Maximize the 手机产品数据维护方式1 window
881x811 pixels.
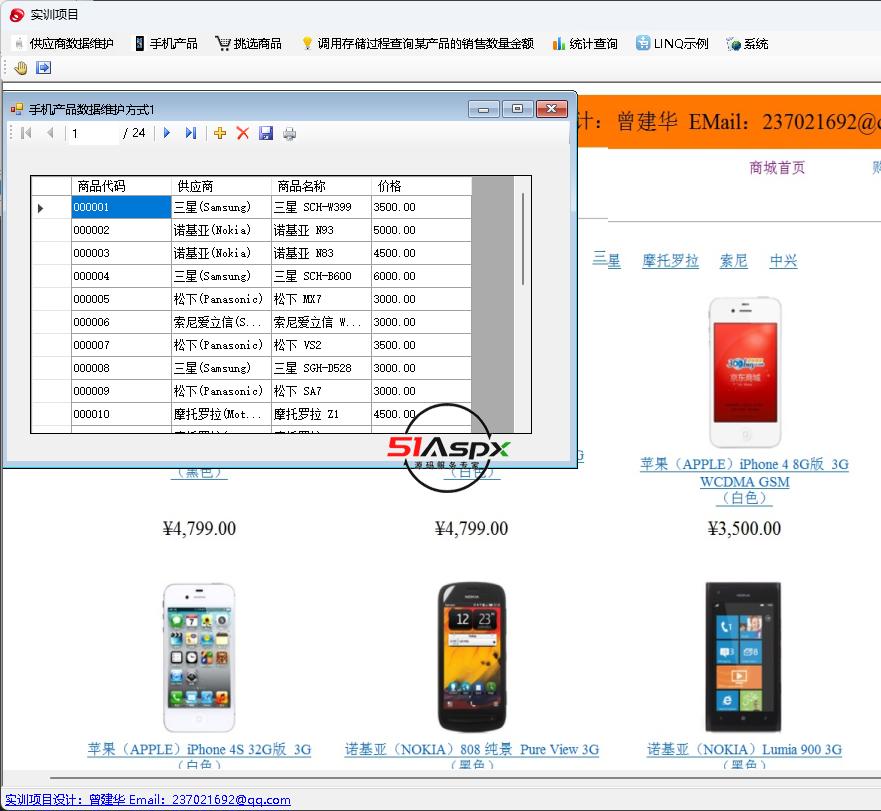pos(517,109)
